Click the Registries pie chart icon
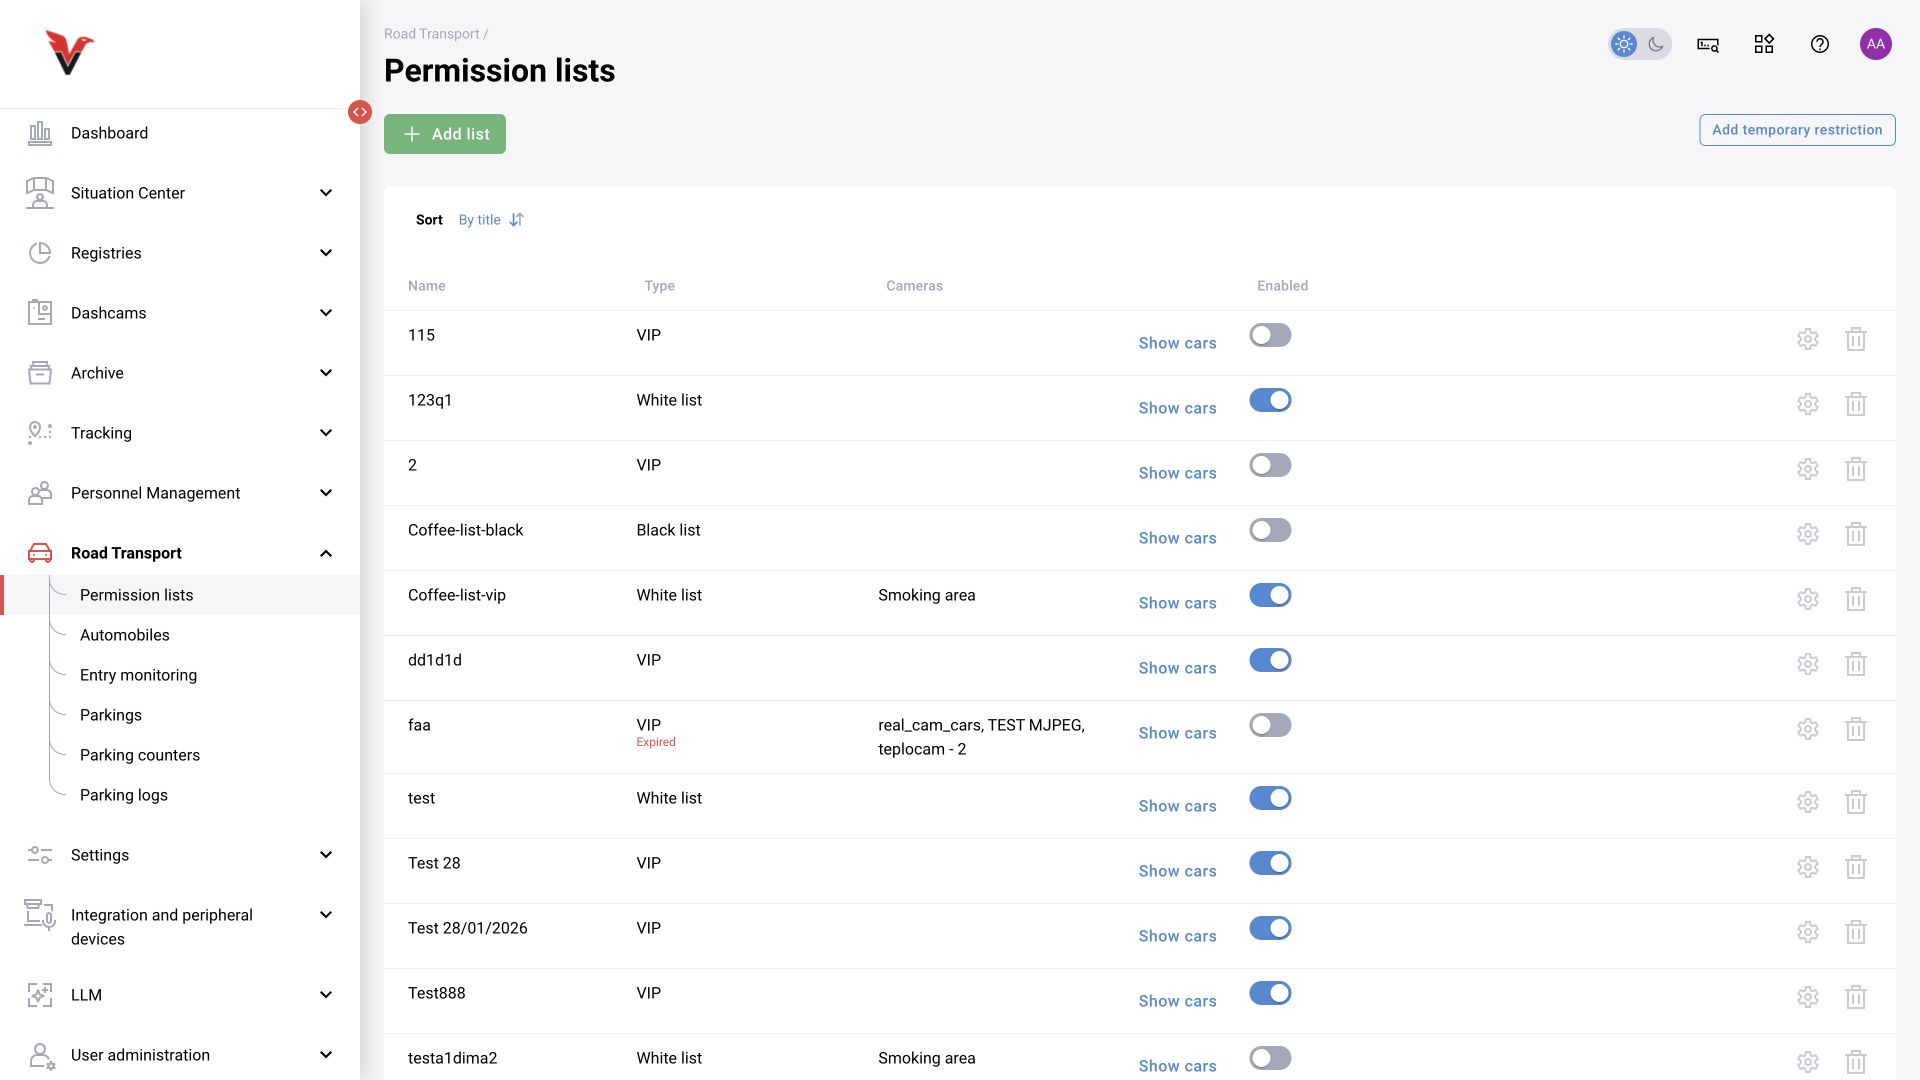 click(x=40, y=253)
